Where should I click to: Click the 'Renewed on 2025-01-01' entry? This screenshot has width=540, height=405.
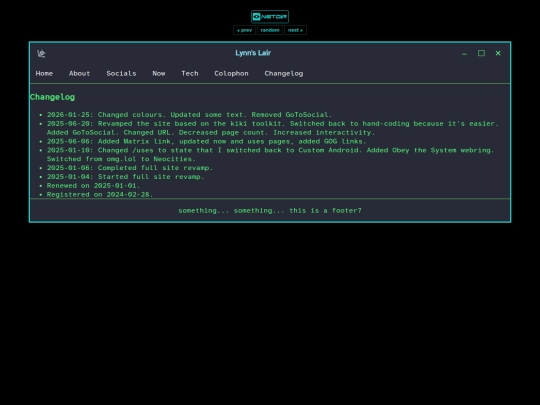tap(93, 186)
